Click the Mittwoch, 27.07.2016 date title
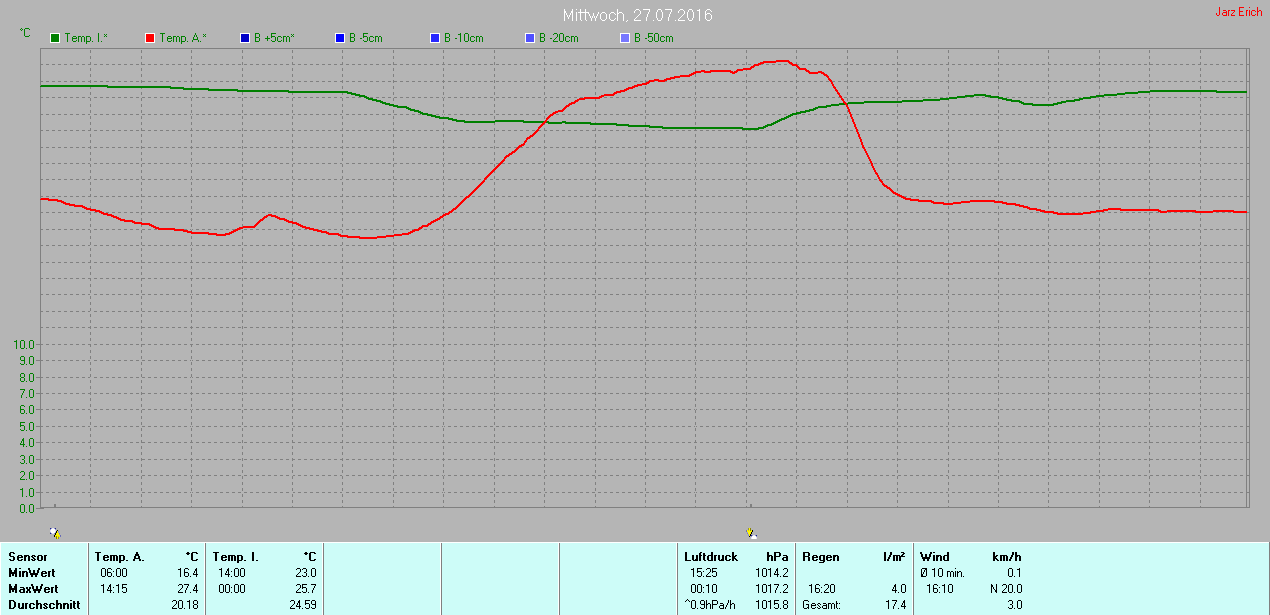1270x615 pixels. tap(638, 15)
